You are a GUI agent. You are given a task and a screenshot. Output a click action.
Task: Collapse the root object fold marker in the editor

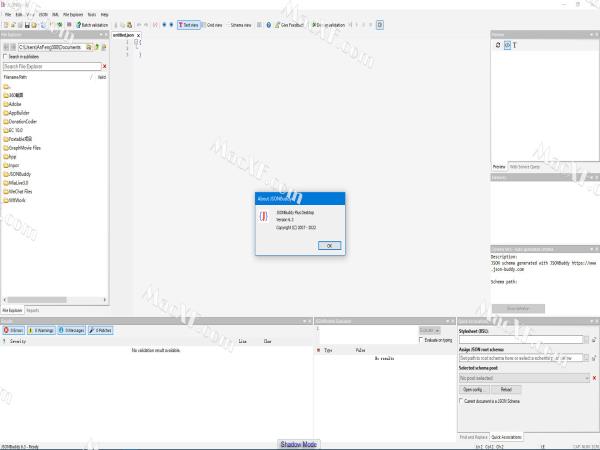(x=136, y=42)
